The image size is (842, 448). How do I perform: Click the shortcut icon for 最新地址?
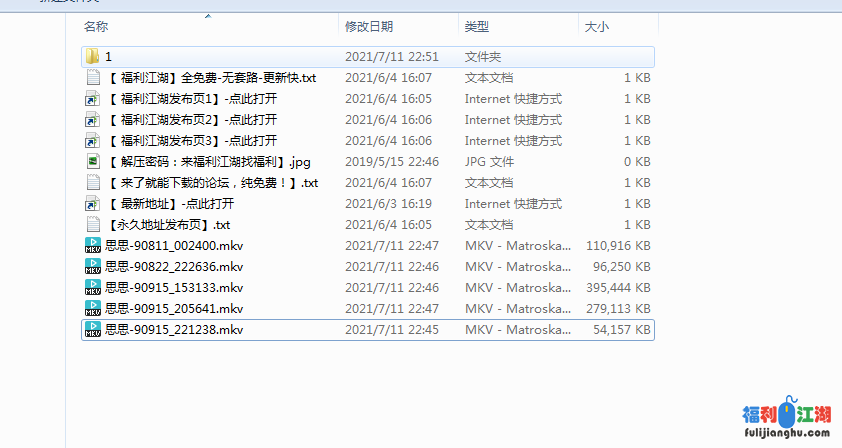click(92, 204)
